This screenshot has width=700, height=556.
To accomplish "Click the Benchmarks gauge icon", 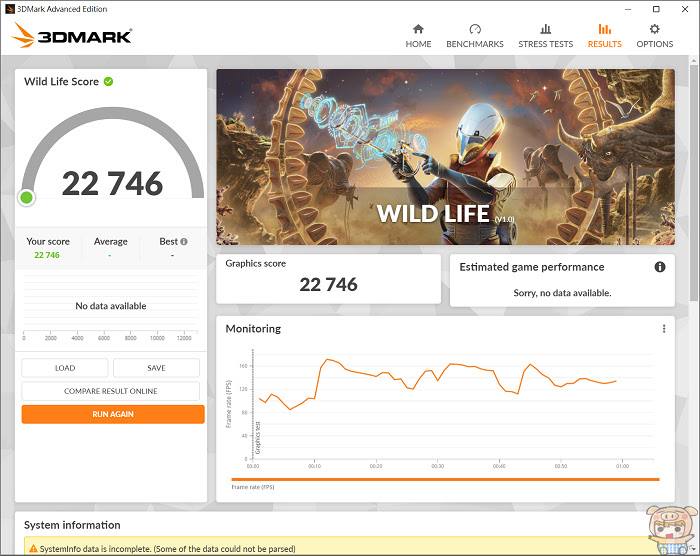I will 475,29.
